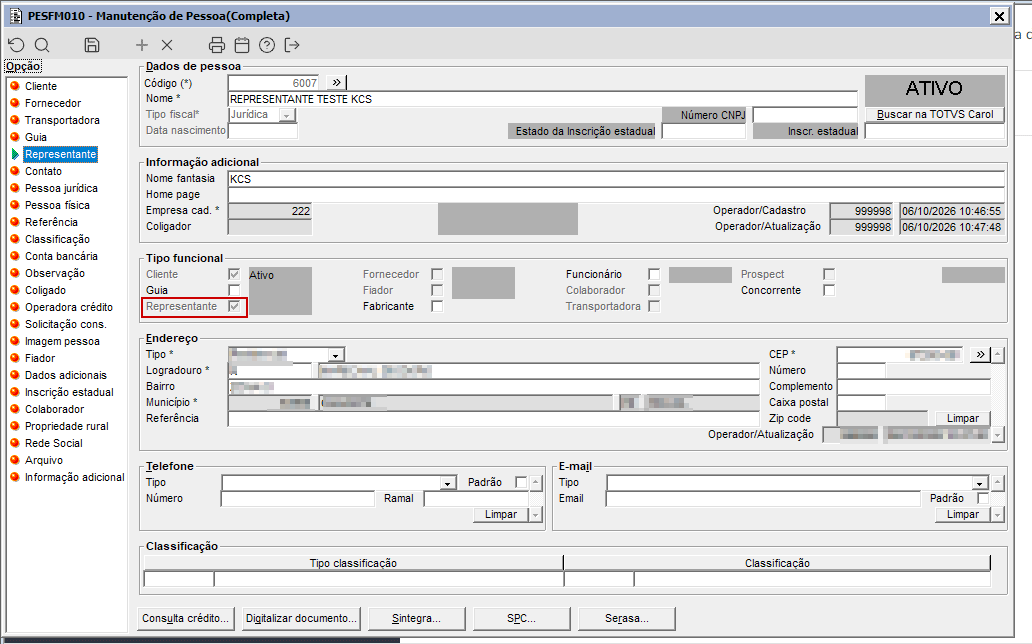Click the orange bullet beside Rede Social
1032x644 pixels.
pos(15,443)
